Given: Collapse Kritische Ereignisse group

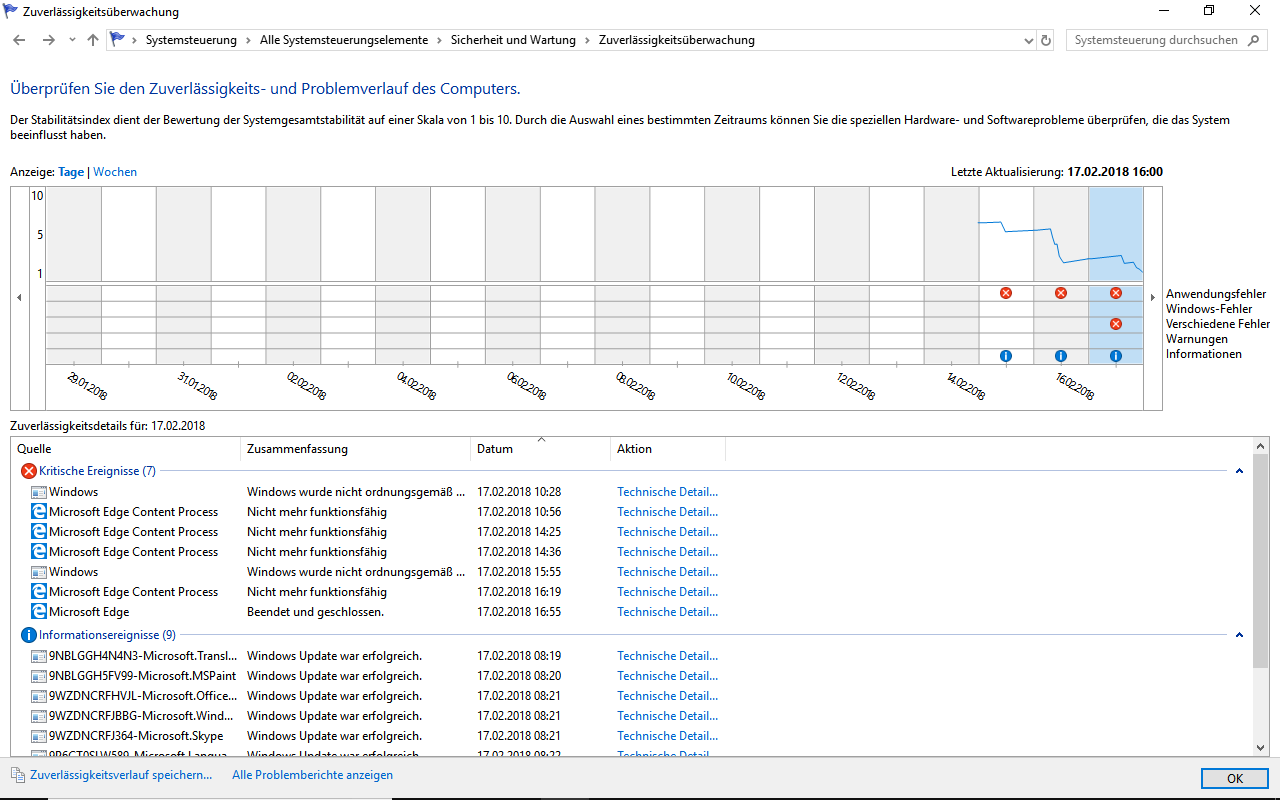Looking at the screenshot, I should pyautogui.click(x=1239, y=470).
